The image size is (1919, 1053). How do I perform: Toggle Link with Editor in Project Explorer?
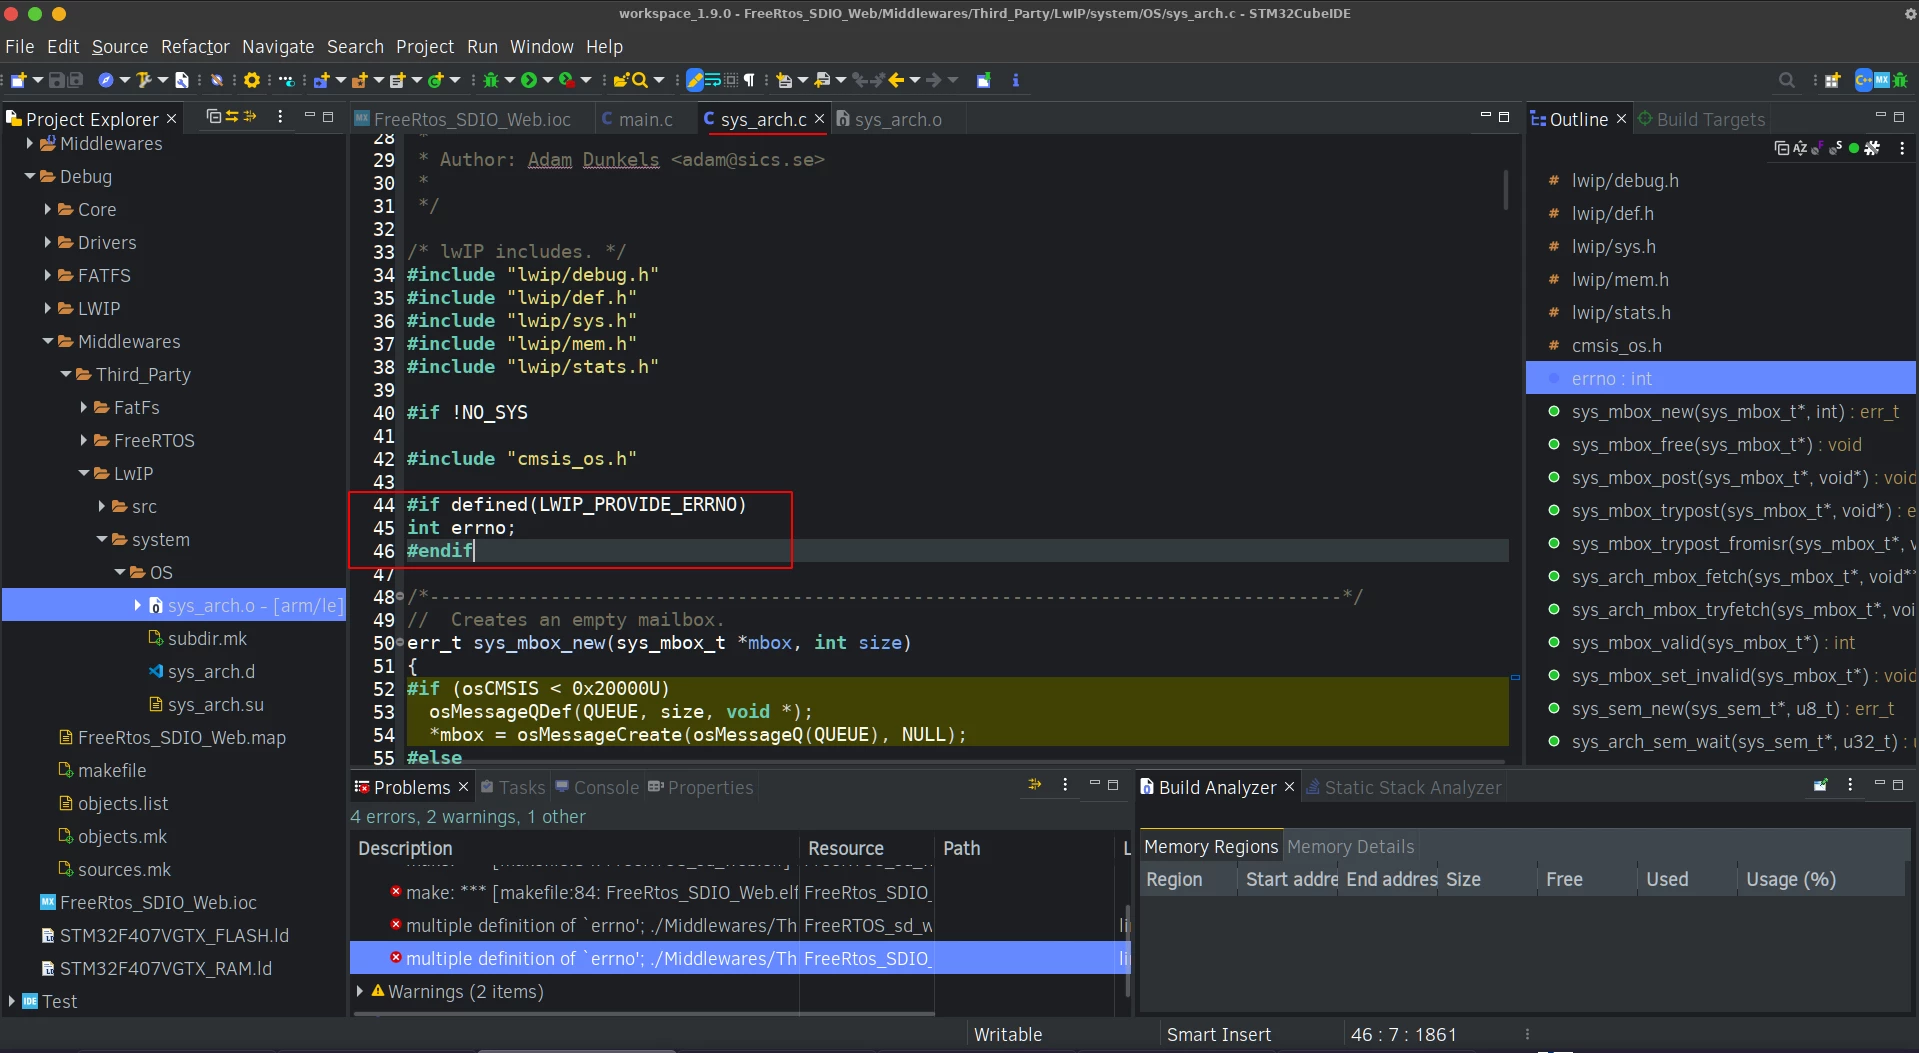pos(232,117)
